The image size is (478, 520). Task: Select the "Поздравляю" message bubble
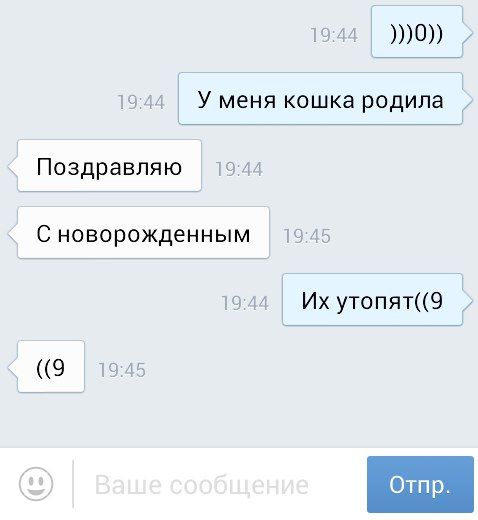click(x=109, y=166)
